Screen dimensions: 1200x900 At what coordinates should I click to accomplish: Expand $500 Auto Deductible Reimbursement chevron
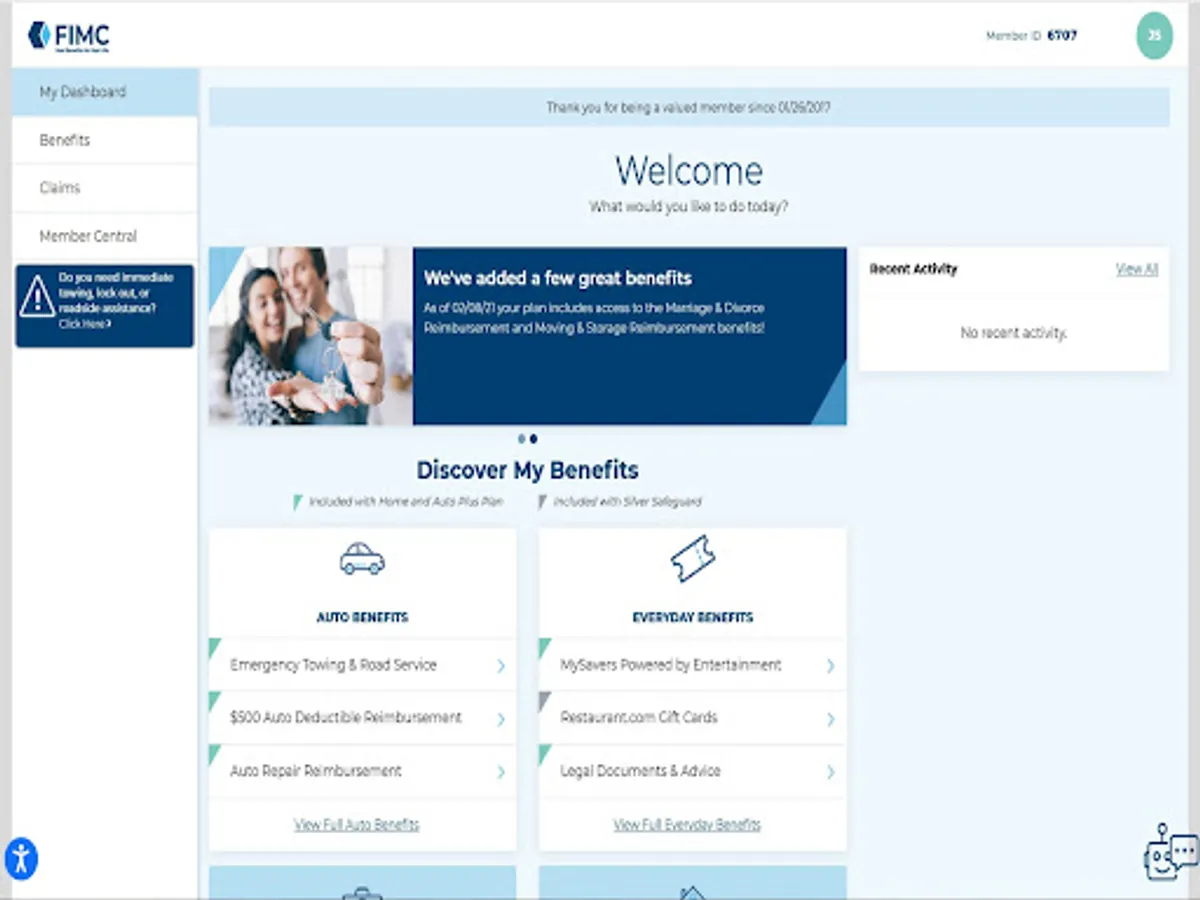pyautogui.click(x=501, y=719)
